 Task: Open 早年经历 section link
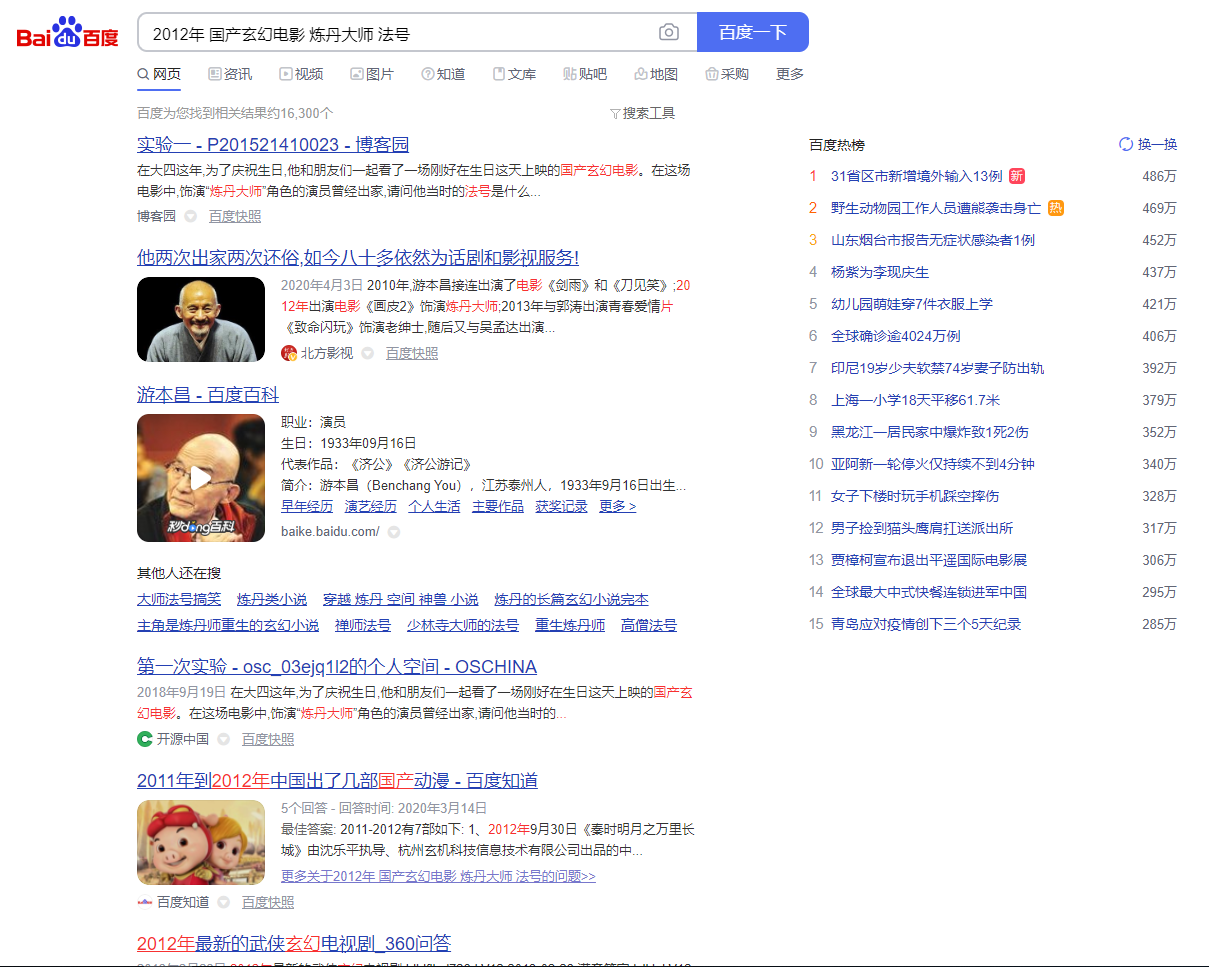point(307,506)
